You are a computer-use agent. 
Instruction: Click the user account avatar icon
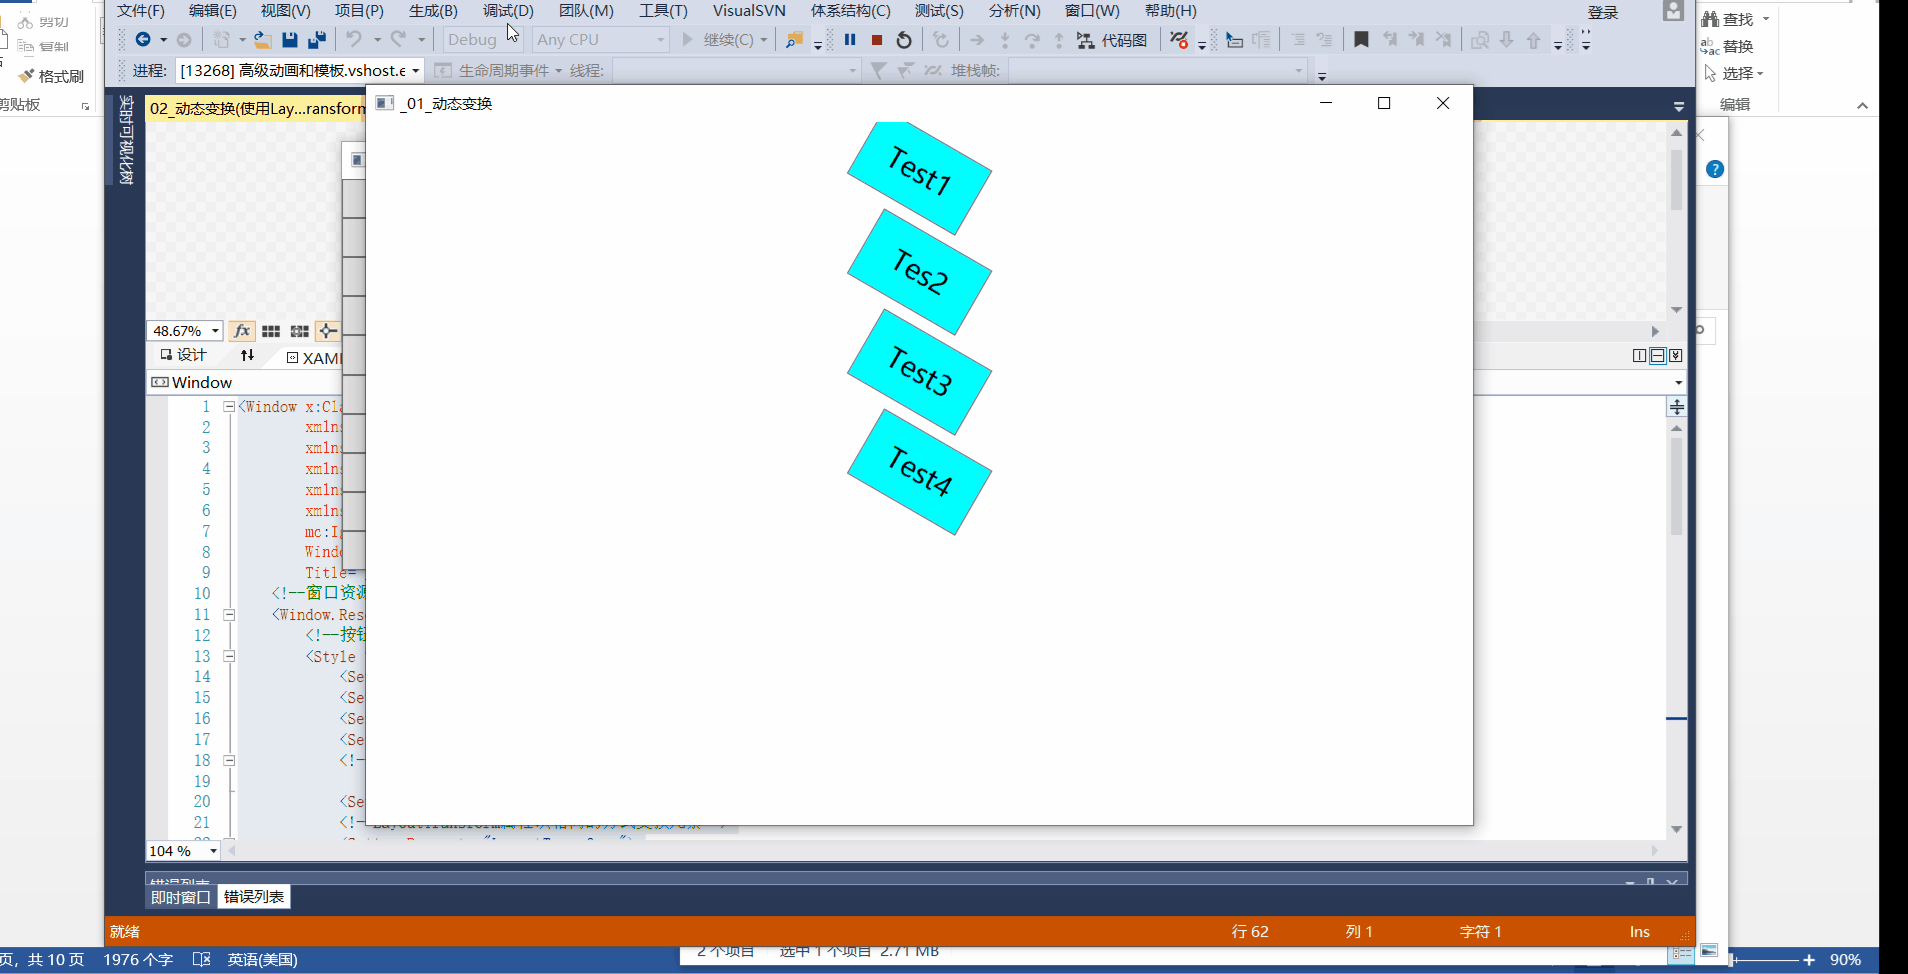point(1673,11)
